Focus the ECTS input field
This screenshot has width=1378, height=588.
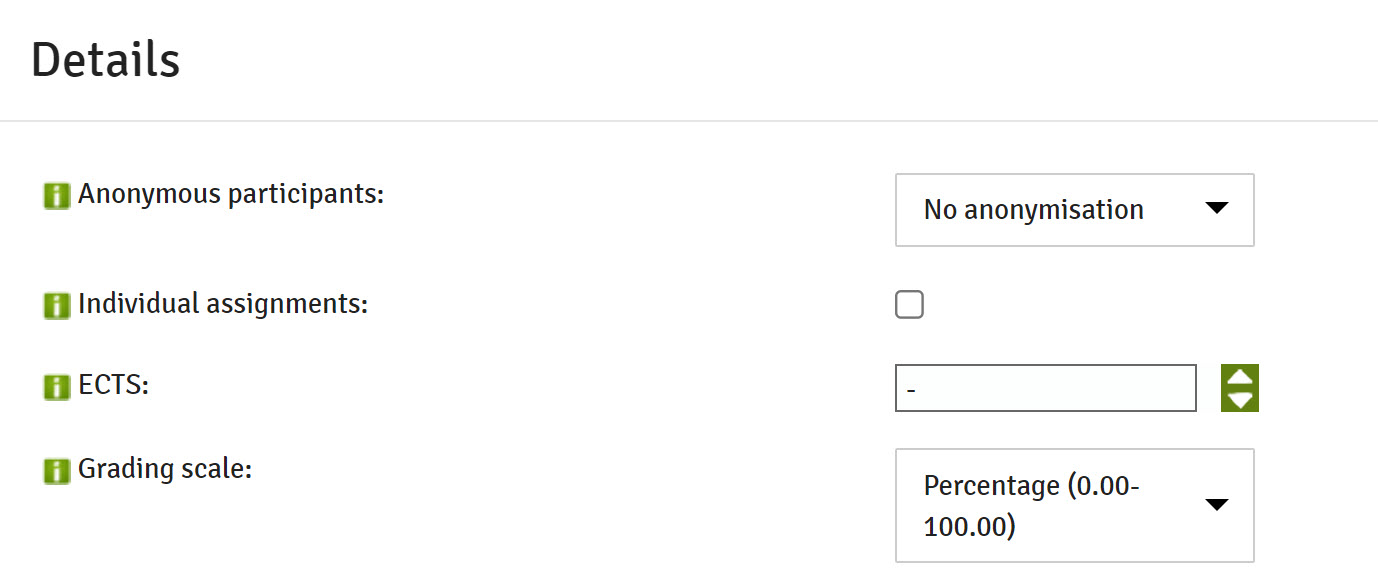[1046, 388]
